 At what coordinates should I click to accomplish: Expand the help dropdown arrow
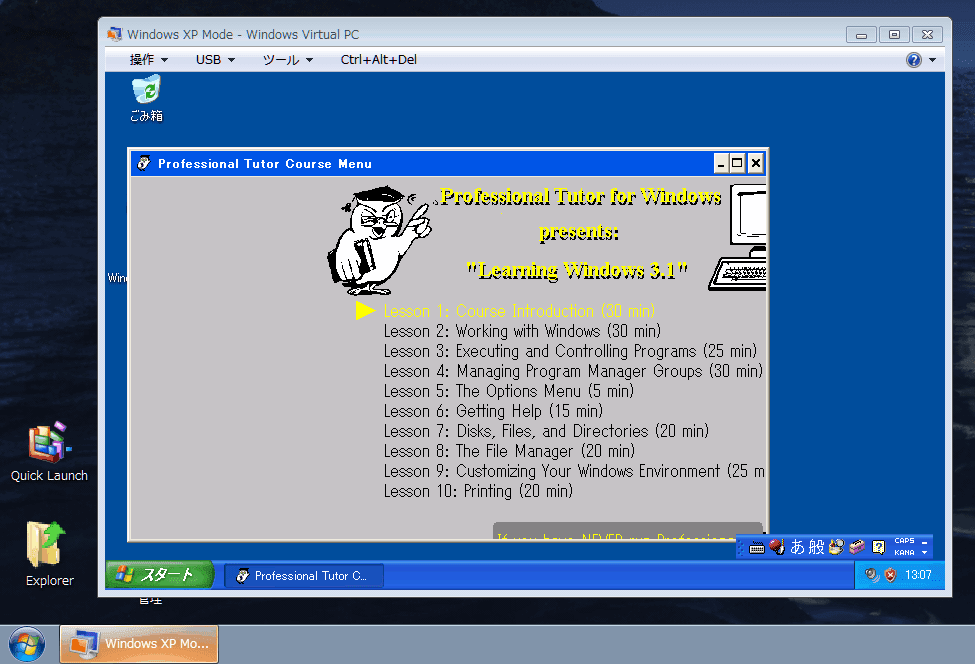(x=932, y=60)
